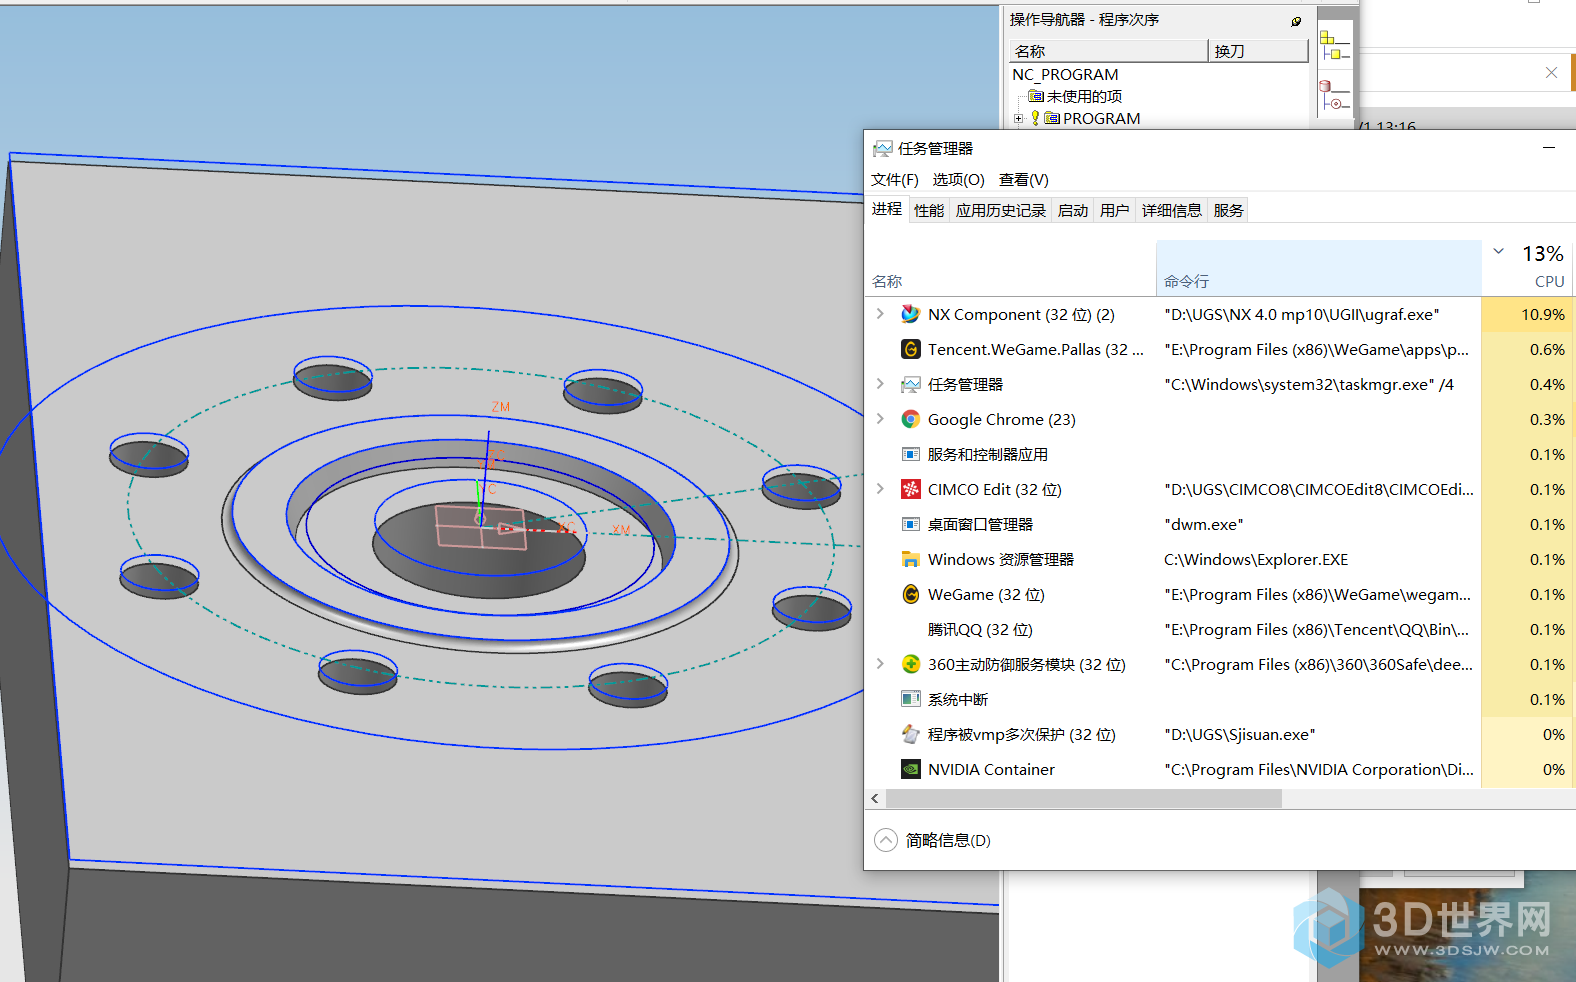Click the 任务管理器 process row icon
The image size is (1576, 982).
(910, 384)
